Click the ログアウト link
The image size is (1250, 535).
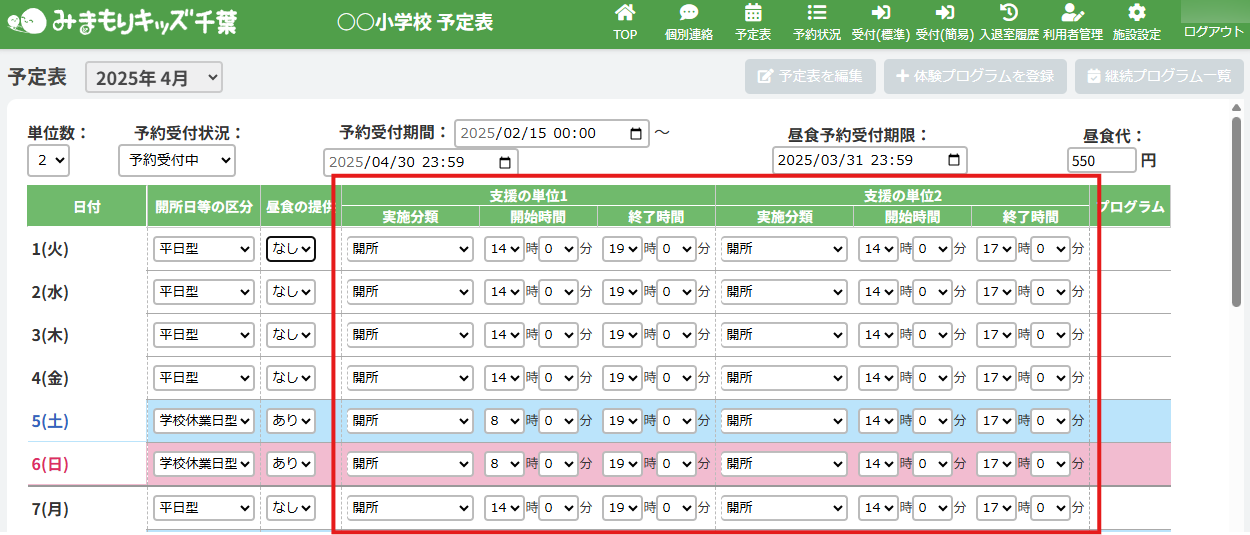pyautogui.click(x=1213, y=32)
